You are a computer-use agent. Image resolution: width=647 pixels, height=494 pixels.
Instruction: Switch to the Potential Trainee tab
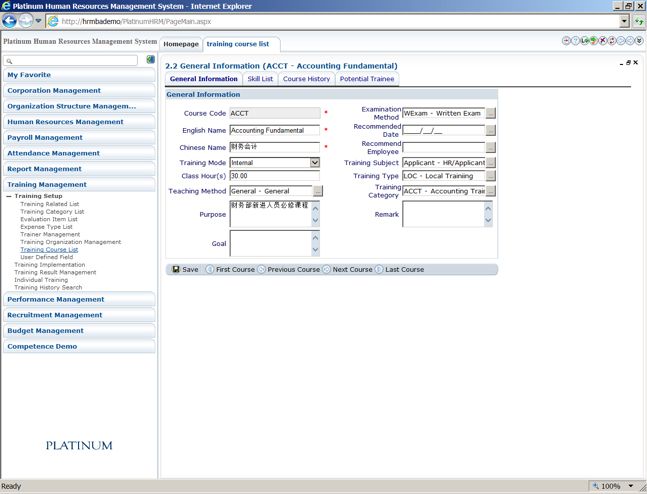click(x=367, y=79)
